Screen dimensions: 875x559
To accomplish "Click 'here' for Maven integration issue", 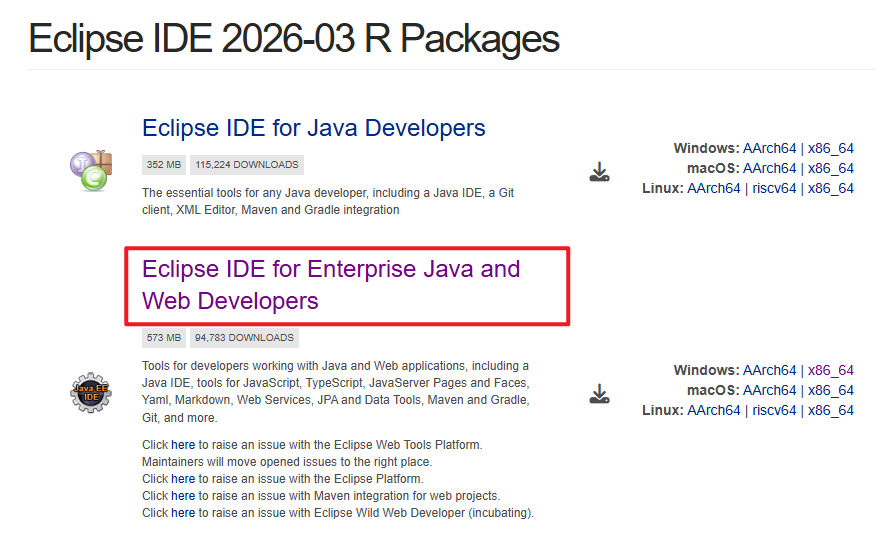I will (183, 496).
